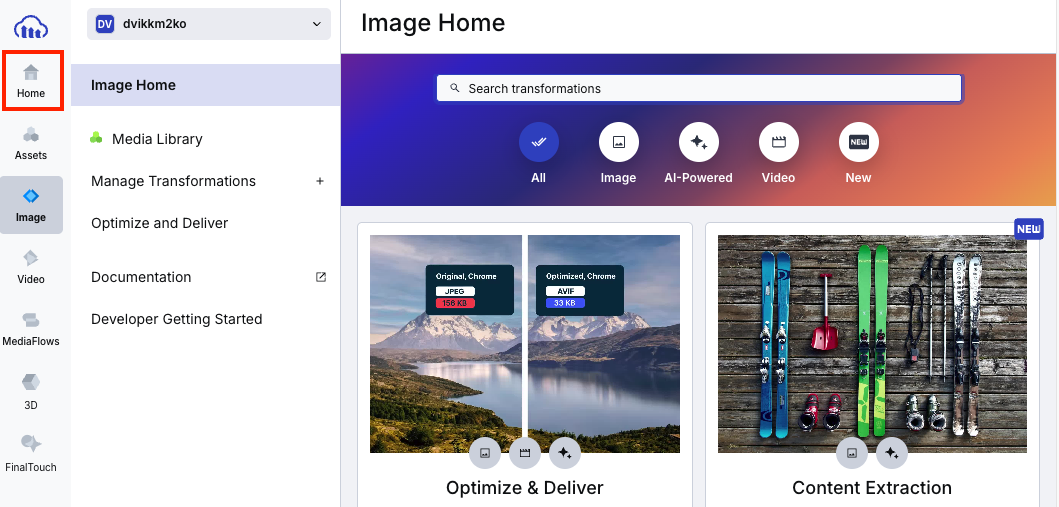The image size is (1059, 507).
Task: Open the Documentation link
Action: [x=141, y=277]
